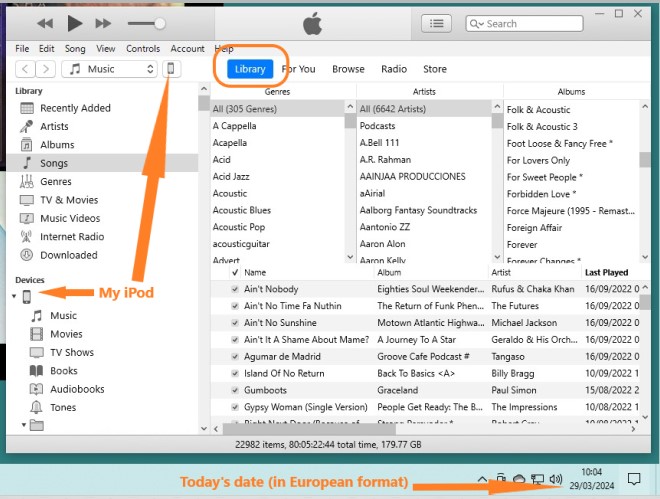660x499 pixels.
Task: Go forward with the right chevron button
Action: (x=45, y=69)
